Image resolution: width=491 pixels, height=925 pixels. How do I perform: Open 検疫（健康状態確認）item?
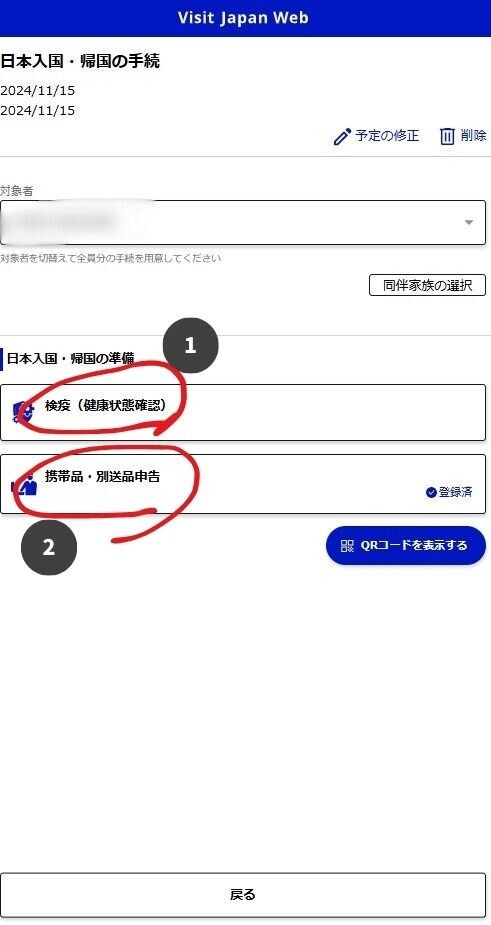pos(243,412)
